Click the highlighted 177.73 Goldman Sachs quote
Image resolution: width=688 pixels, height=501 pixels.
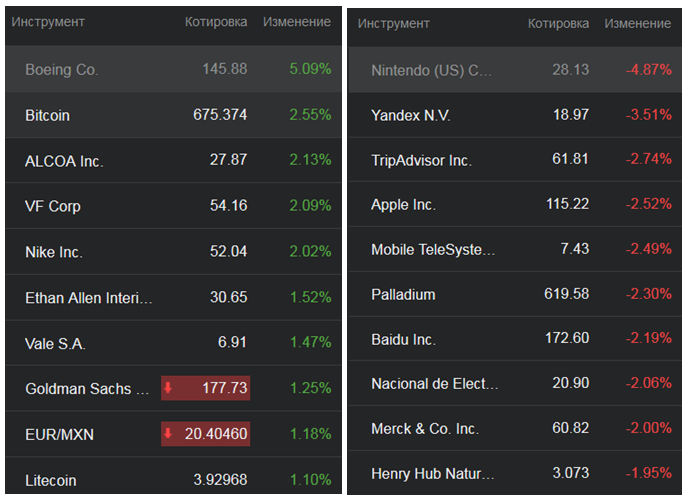(223, 388)
